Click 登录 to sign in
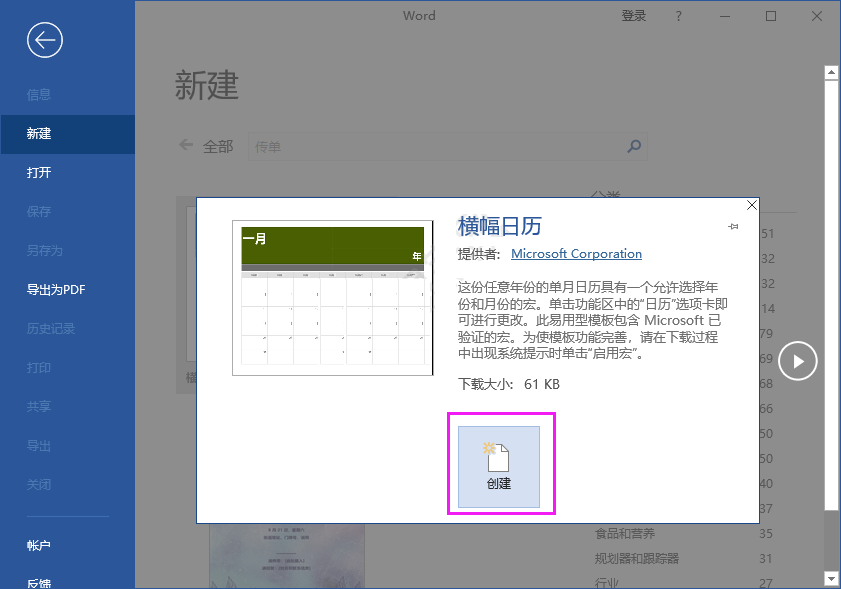 tap(633, 16)
